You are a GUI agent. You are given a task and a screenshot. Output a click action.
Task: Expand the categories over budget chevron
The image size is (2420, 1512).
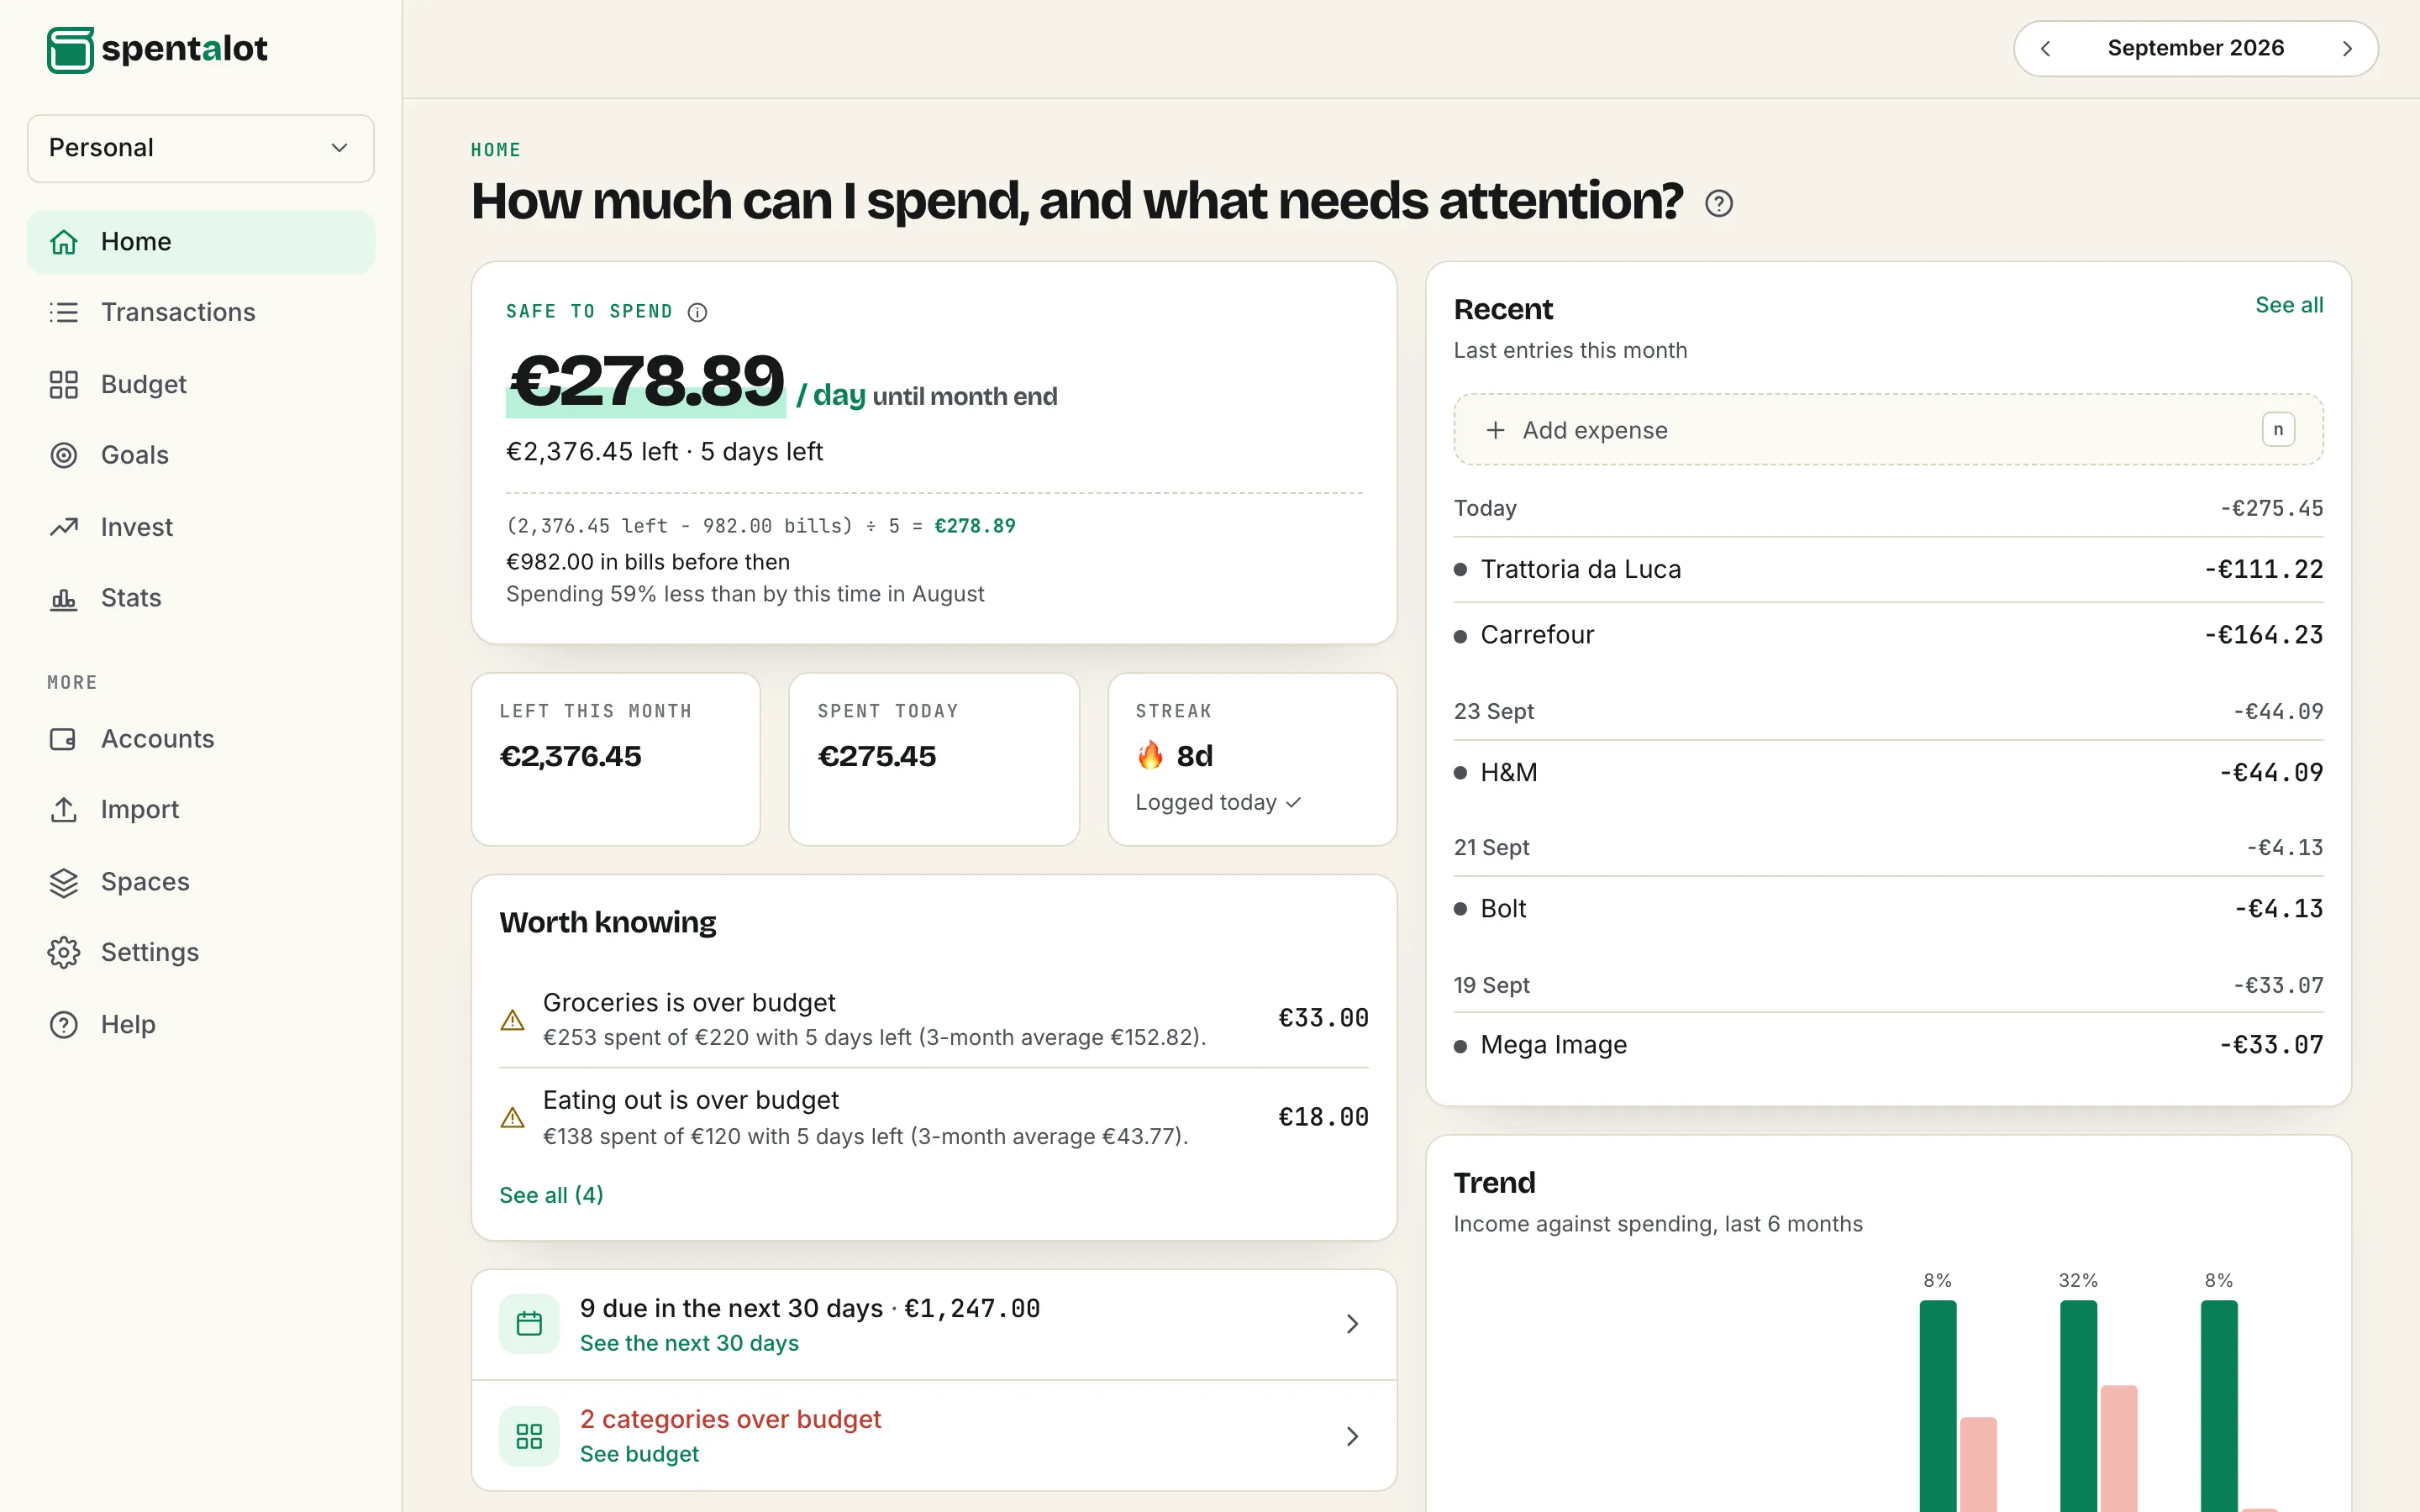[x=1352, y=1436]
